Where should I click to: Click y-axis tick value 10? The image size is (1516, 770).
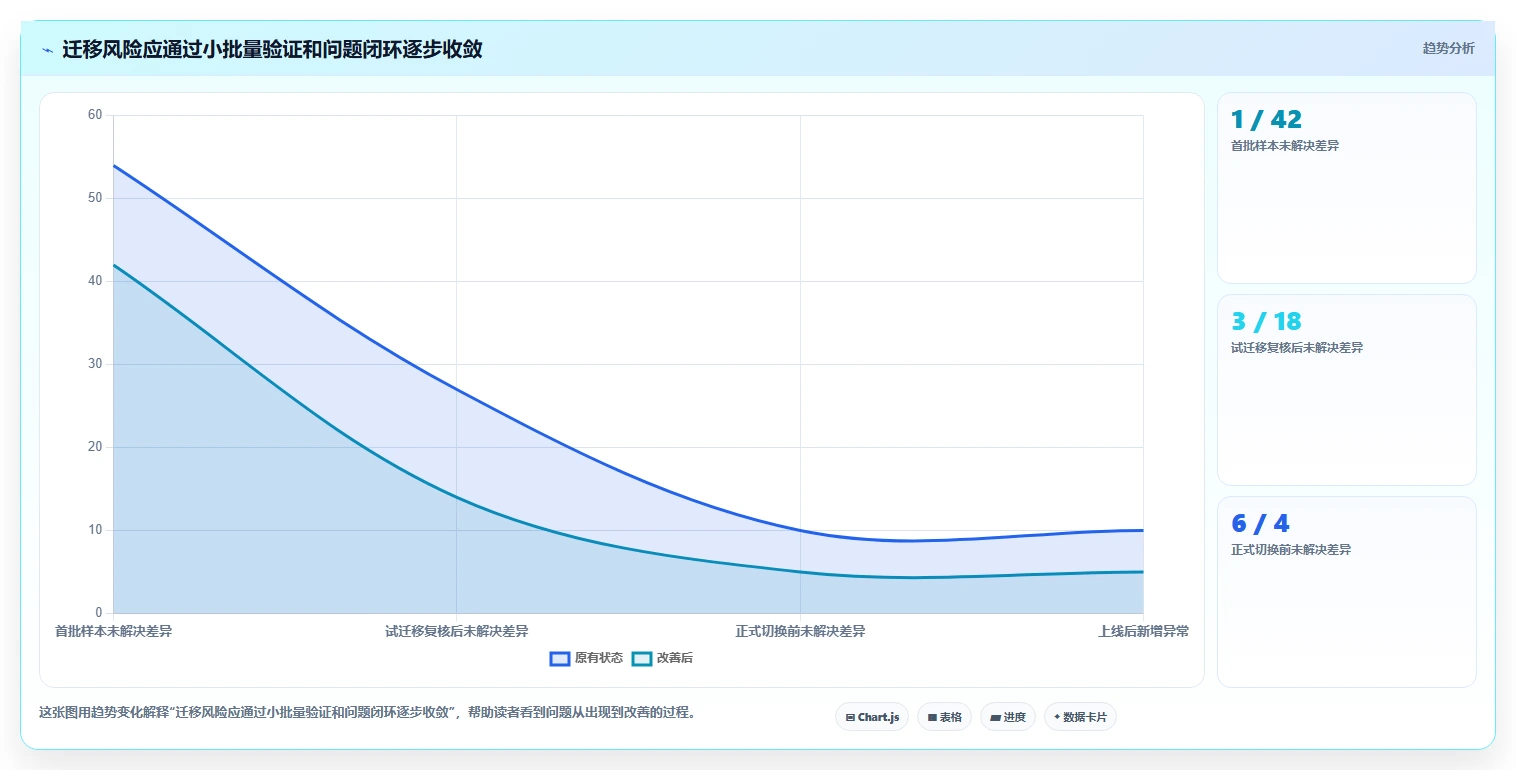coord(95,530)
